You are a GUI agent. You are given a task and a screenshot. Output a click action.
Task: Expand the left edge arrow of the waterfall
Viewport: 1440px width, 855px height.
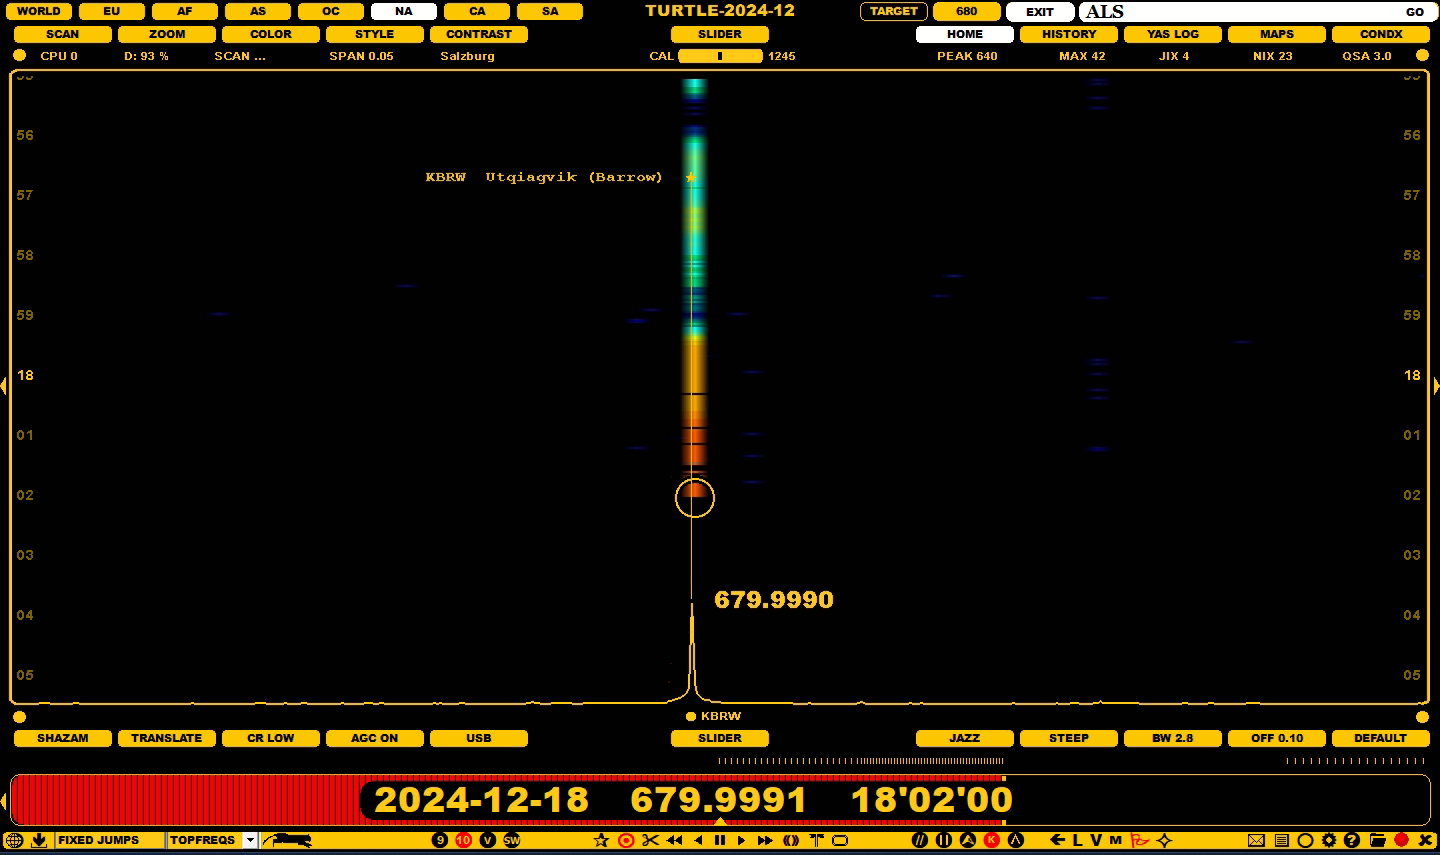4,385
